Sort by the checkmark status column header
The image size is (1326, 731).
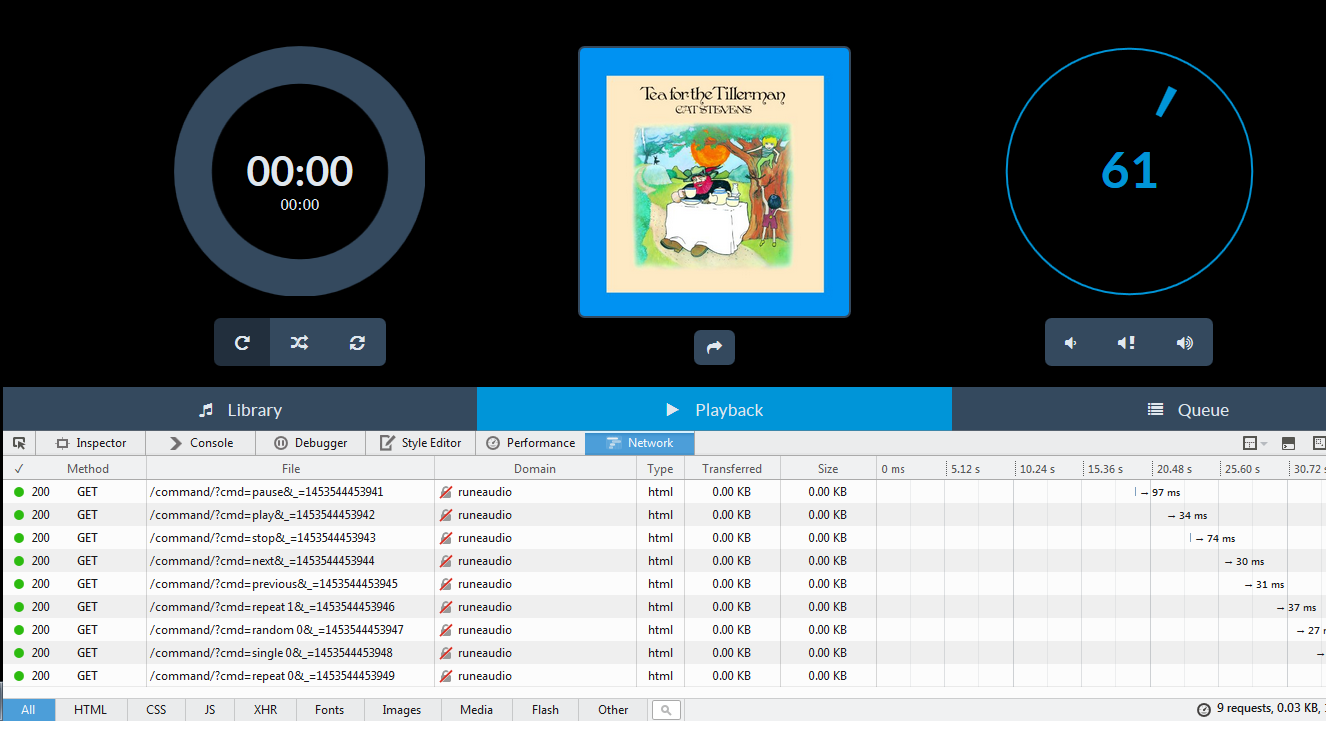(x=19, y=468)
